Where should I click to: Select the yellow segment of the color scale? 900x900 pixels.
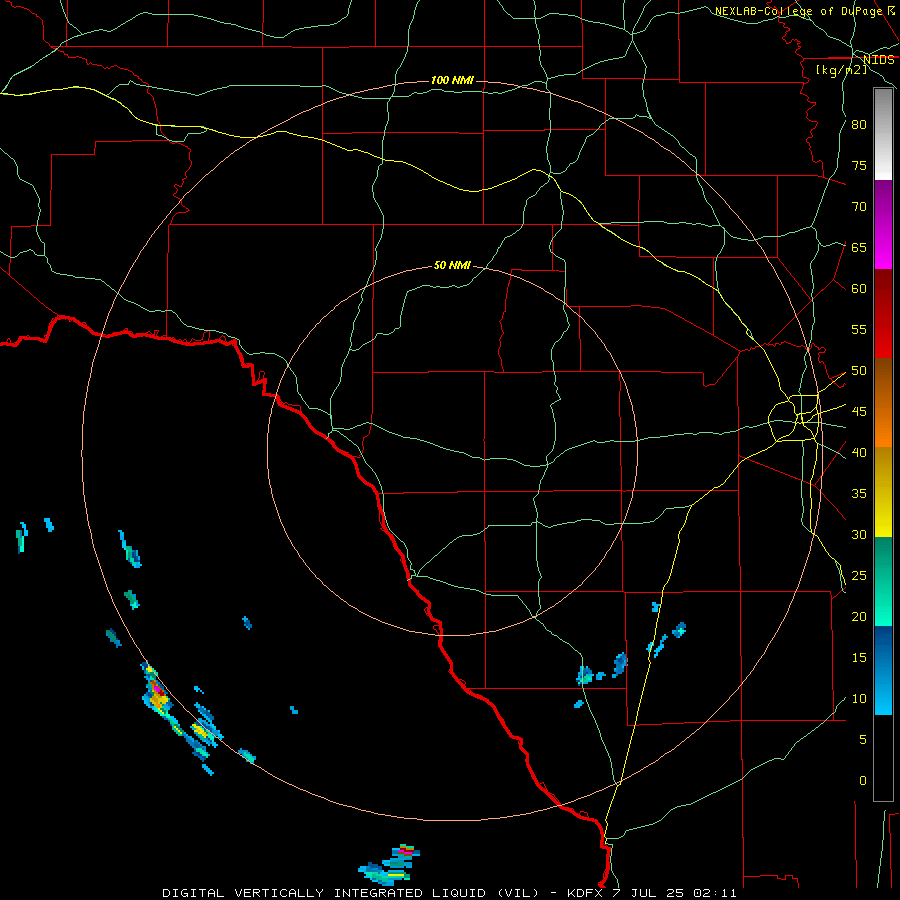pos(883,492)
